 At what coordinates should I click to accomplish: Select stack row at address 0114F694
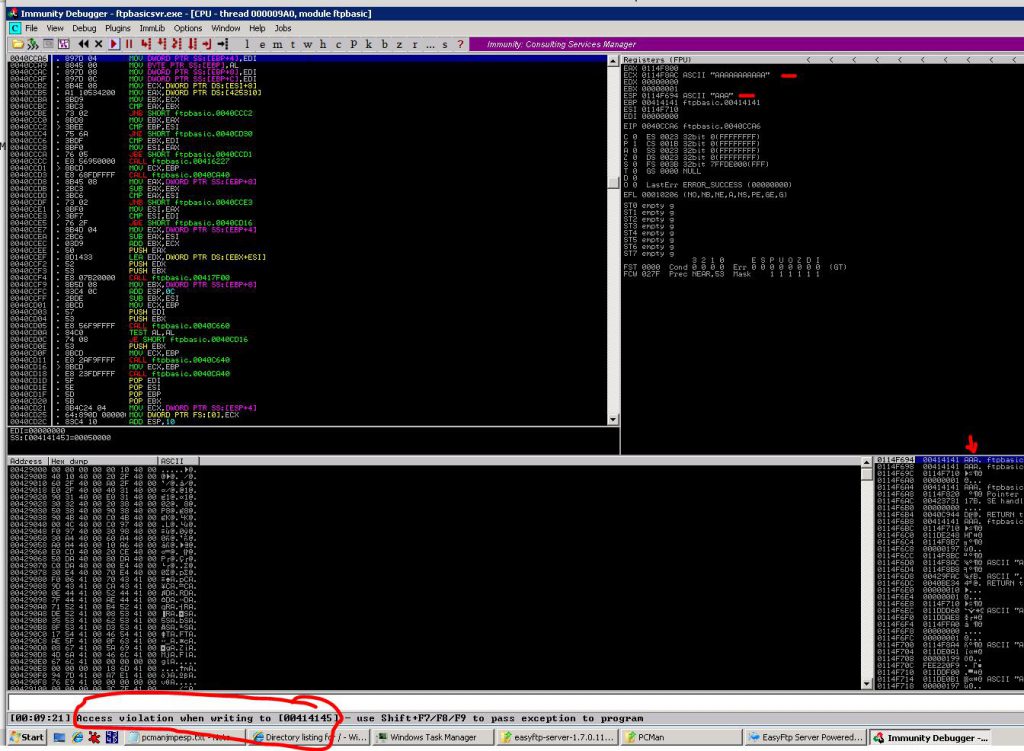coord(950,460)
